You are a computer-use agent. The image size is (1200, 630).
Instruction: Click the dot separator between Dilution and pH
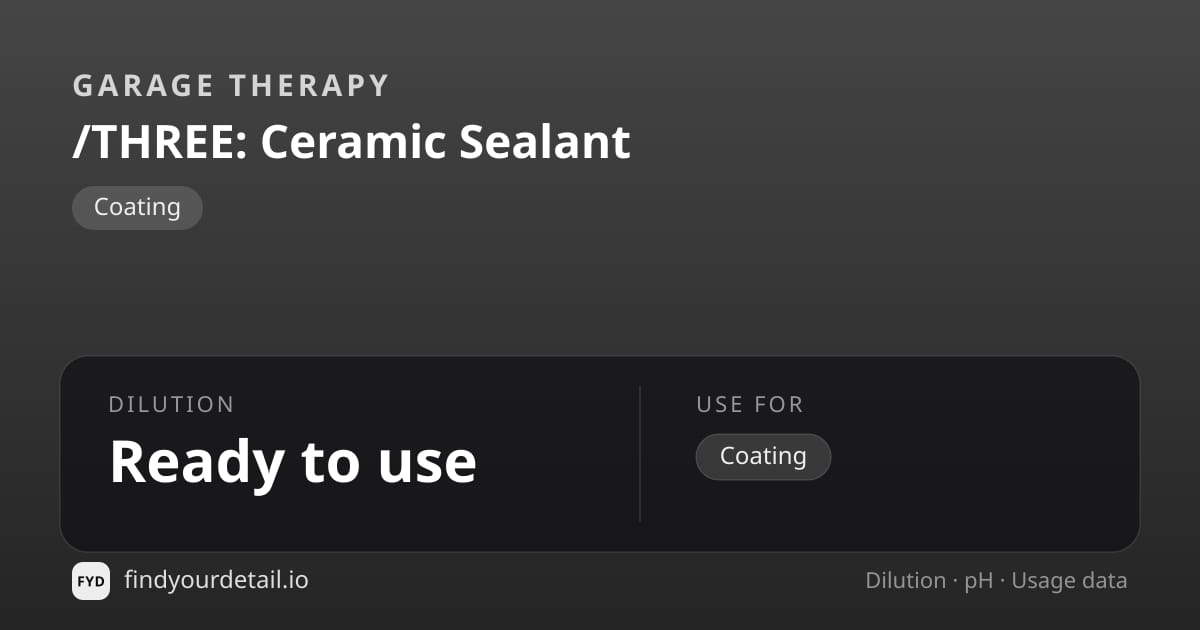pyautogui.click(x=955, y=582)
